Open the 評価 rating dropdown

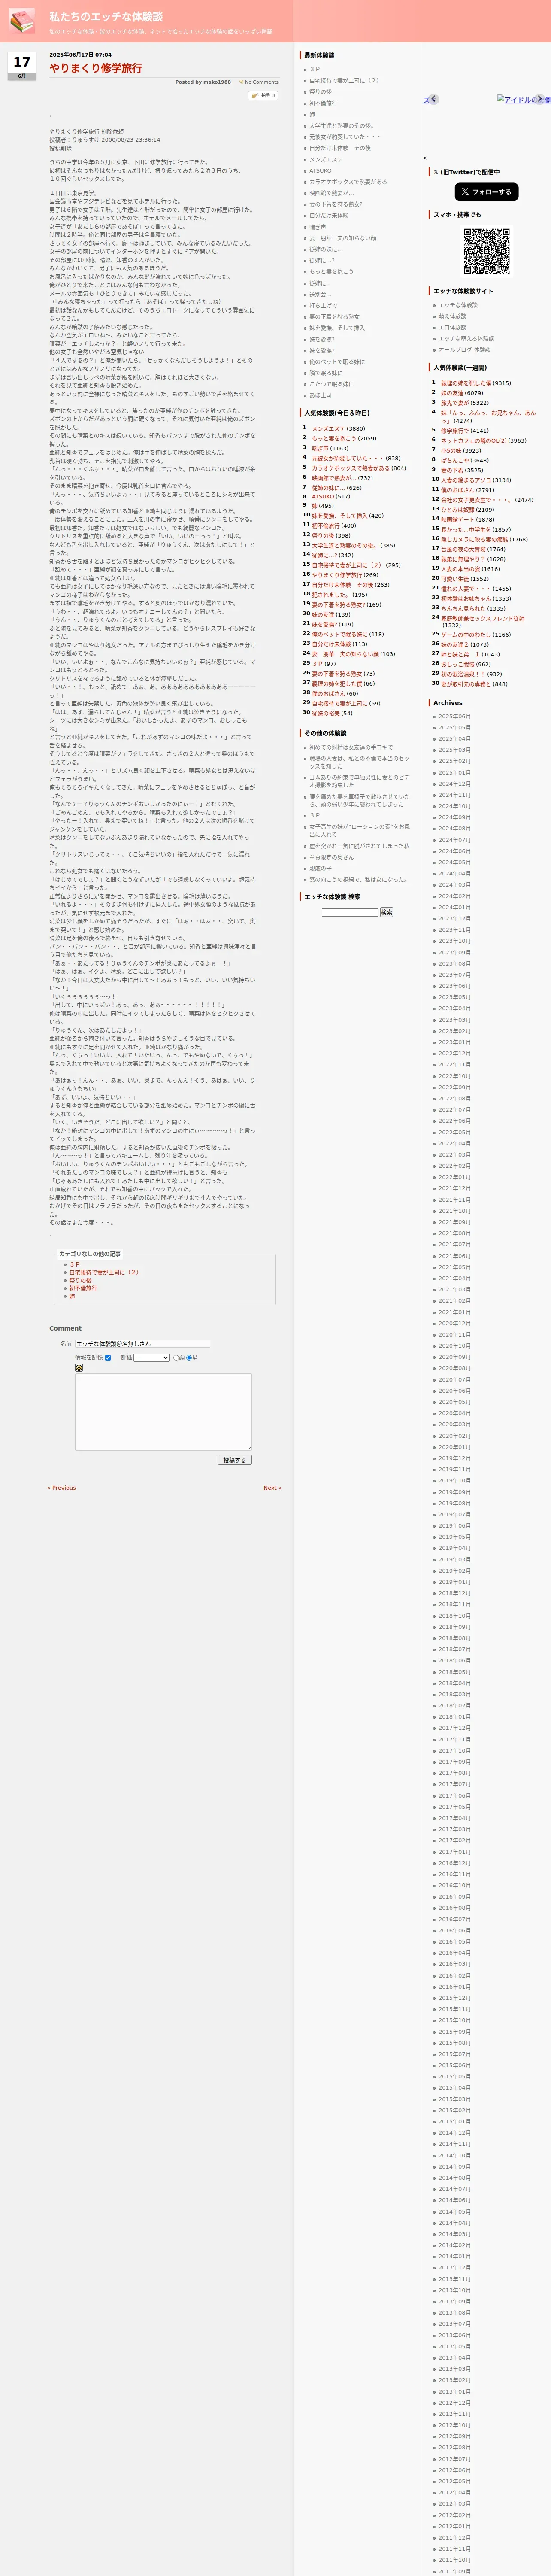pyautogui.click(x=152, y=1357)
